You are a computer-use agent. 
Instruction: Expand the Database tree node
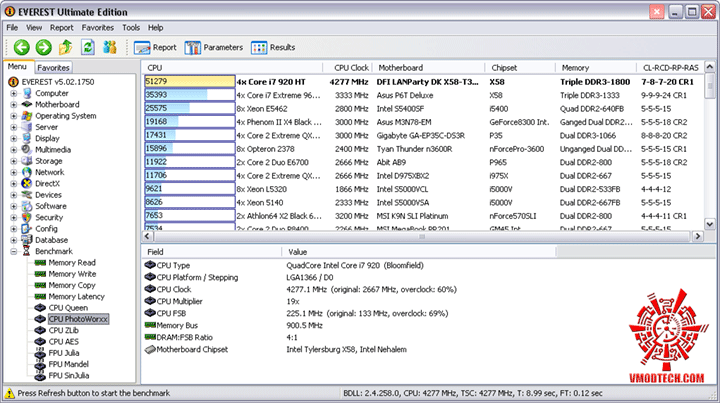(x=14, y=240)
